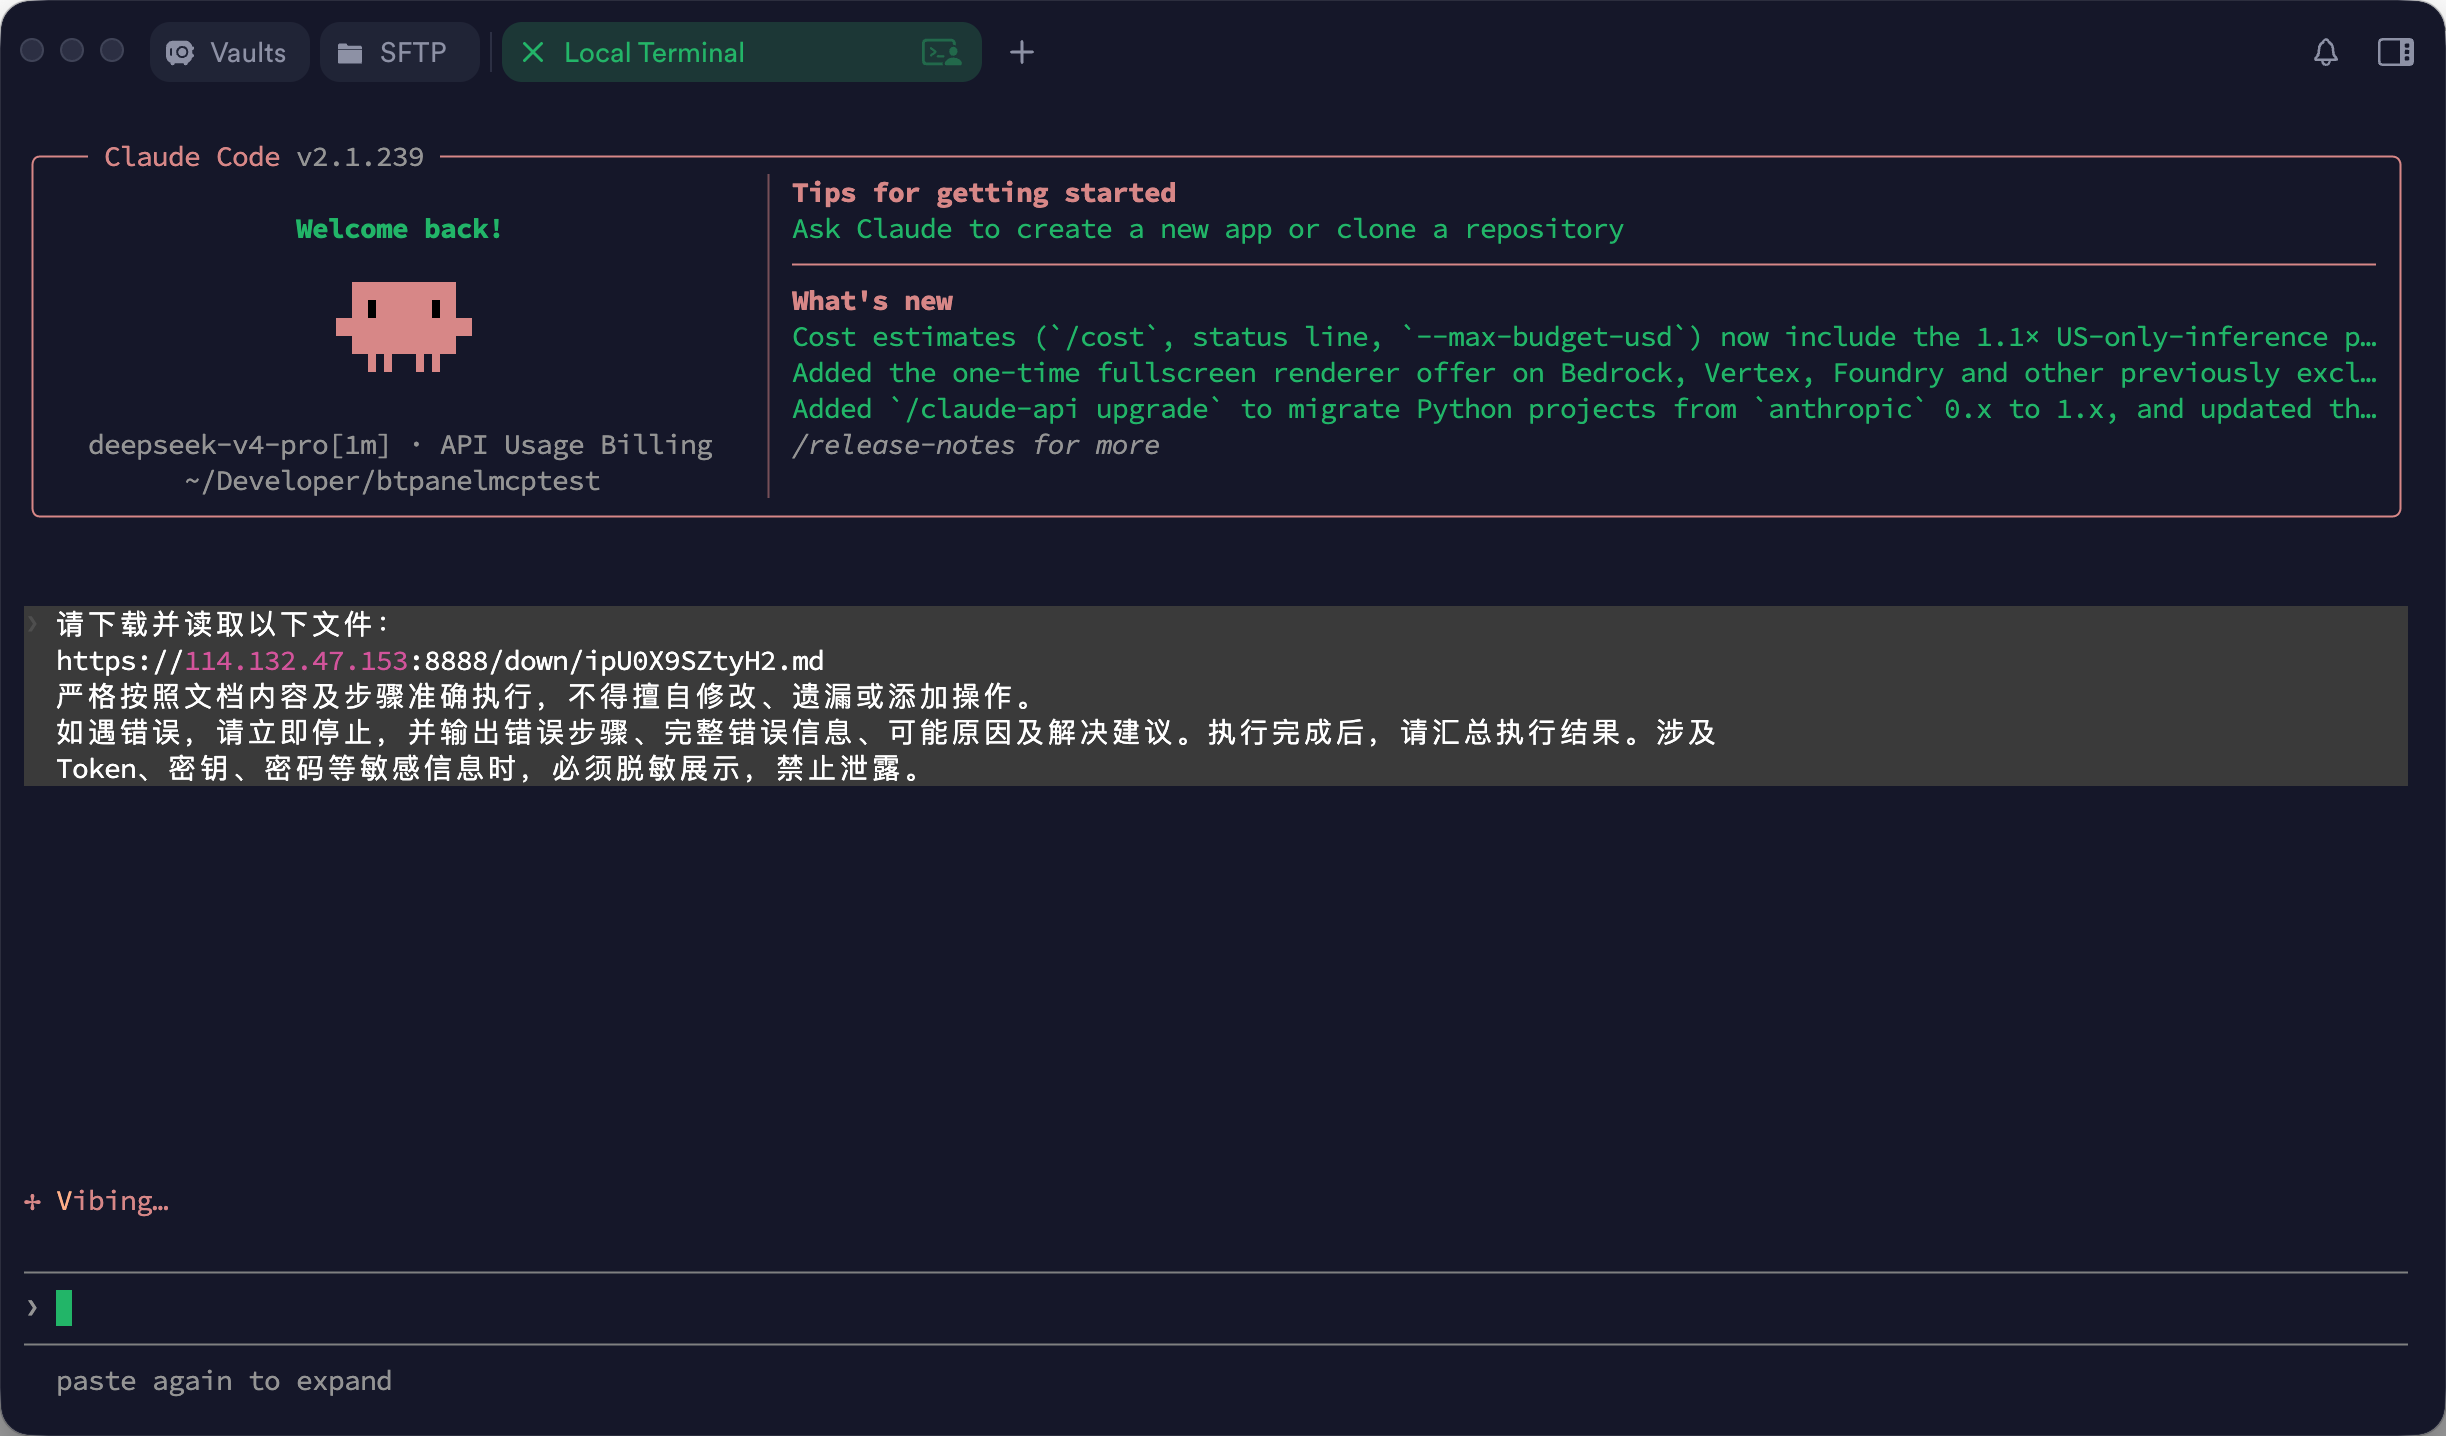Add a new tab with plus button
Screen dimensions: 2446x1436
(1021, 52)
